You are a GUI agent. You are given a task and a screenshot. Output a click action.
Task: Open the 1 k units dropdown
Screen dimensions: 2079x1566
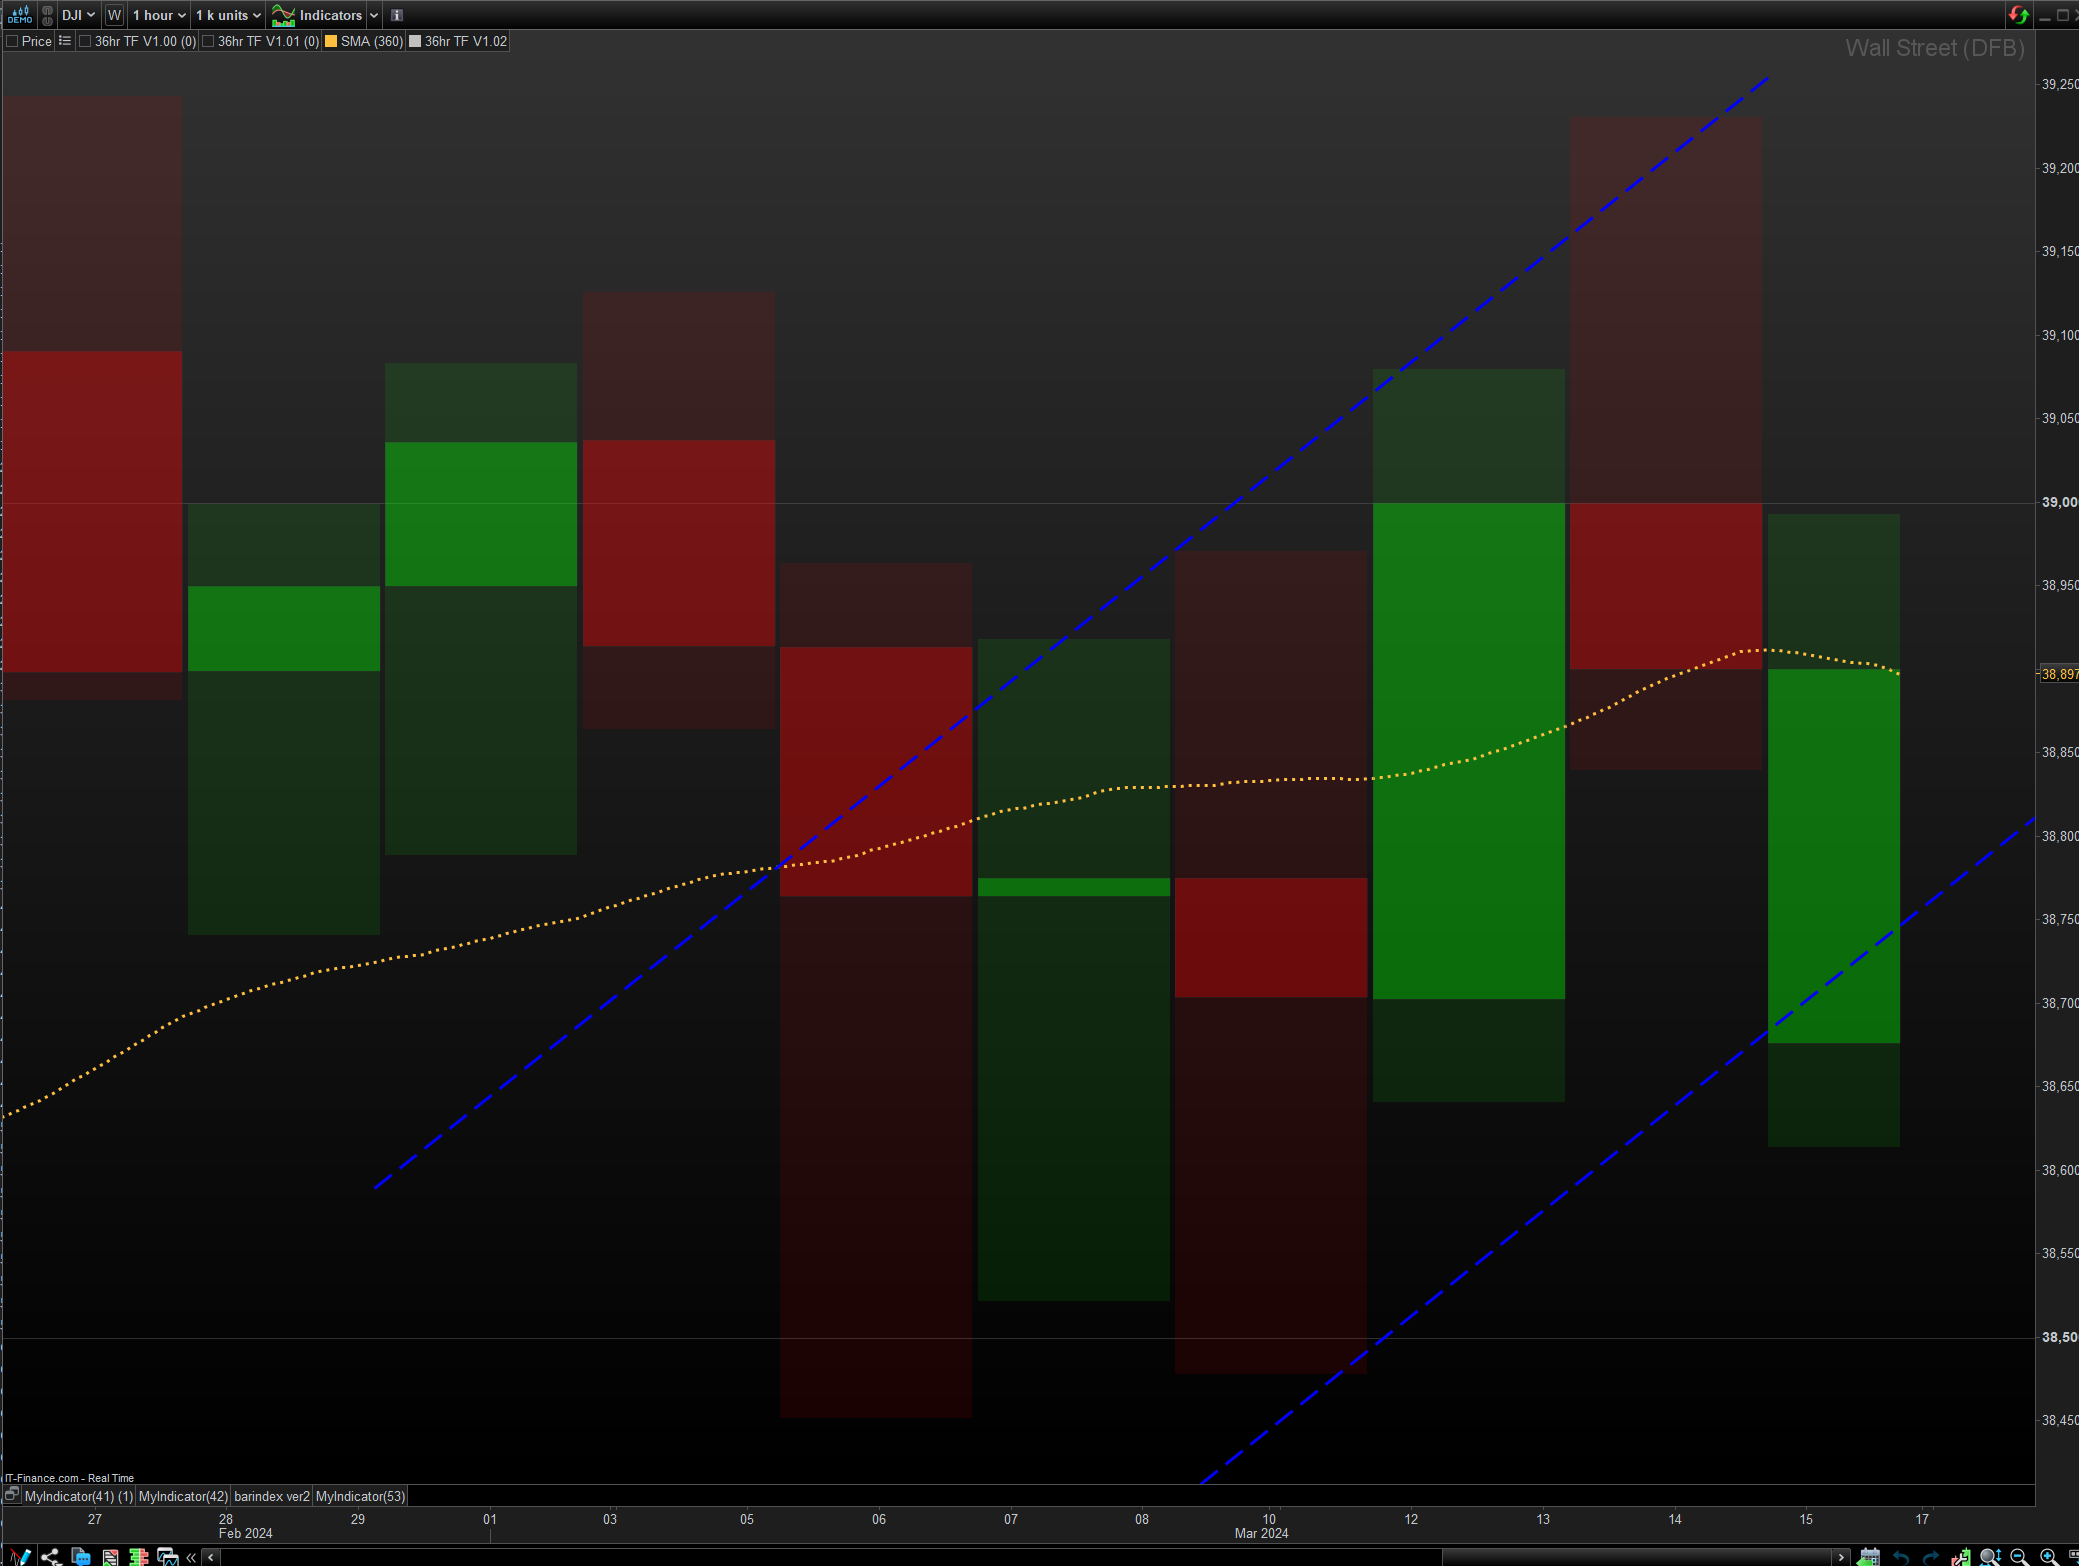[228, 15]
